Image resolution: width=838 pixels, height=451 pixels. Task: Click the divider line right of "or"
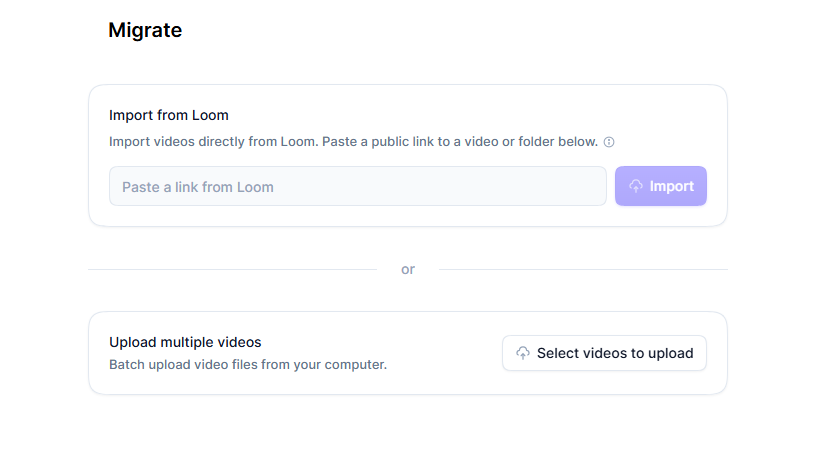(x=583, y=270)
